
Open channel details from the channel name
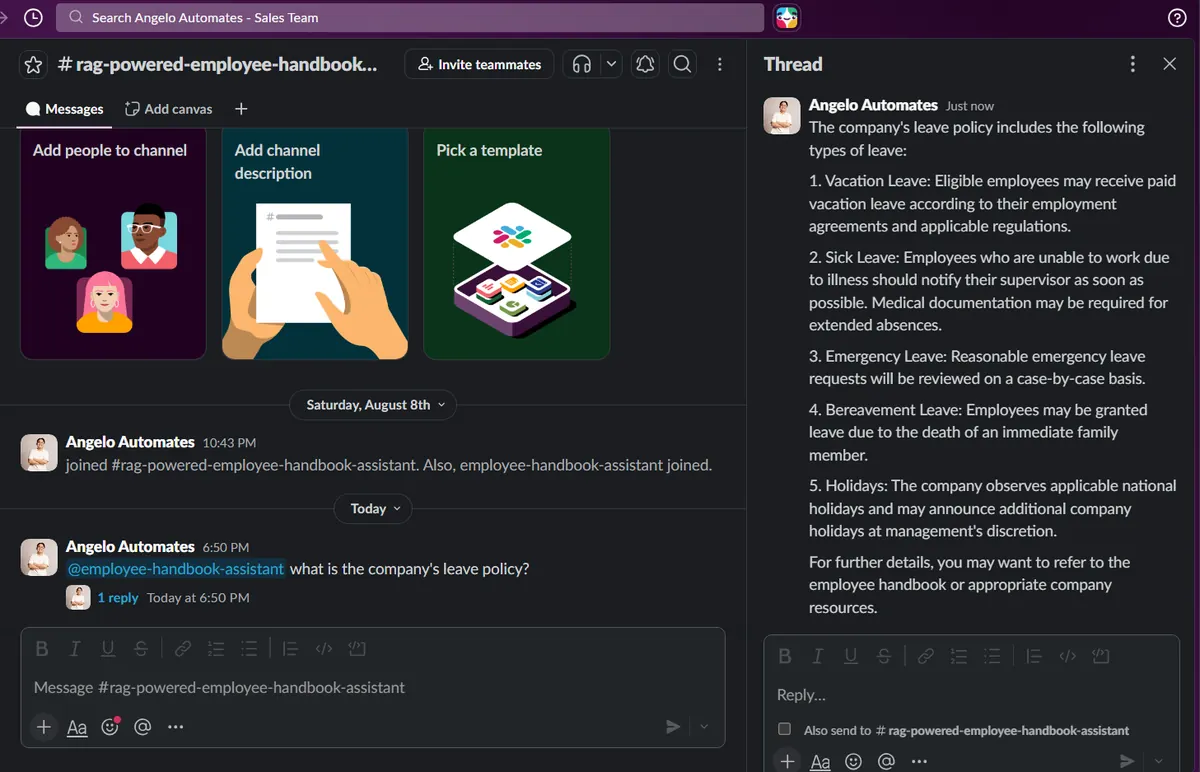(217, 64)
